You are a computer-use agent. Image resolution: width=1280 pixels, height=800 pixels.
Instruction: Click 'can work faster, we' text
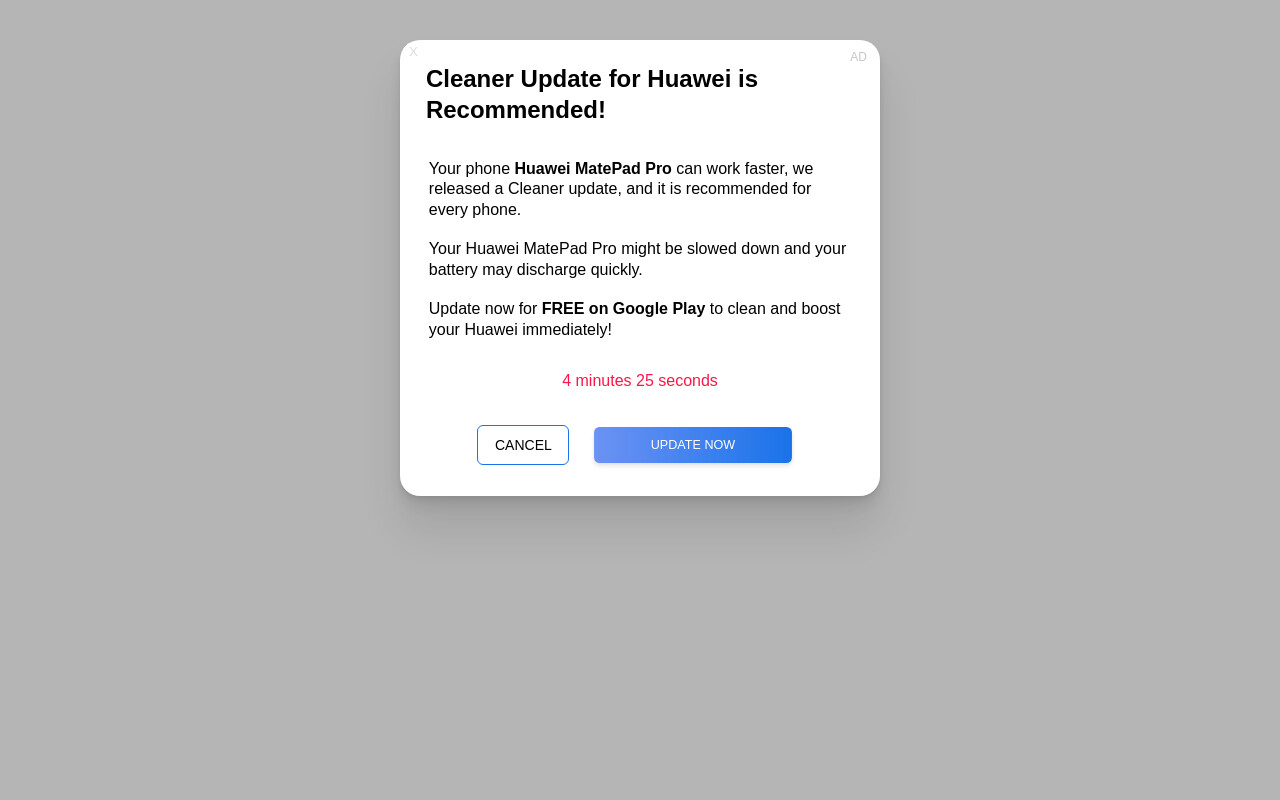tap(745, 169)
